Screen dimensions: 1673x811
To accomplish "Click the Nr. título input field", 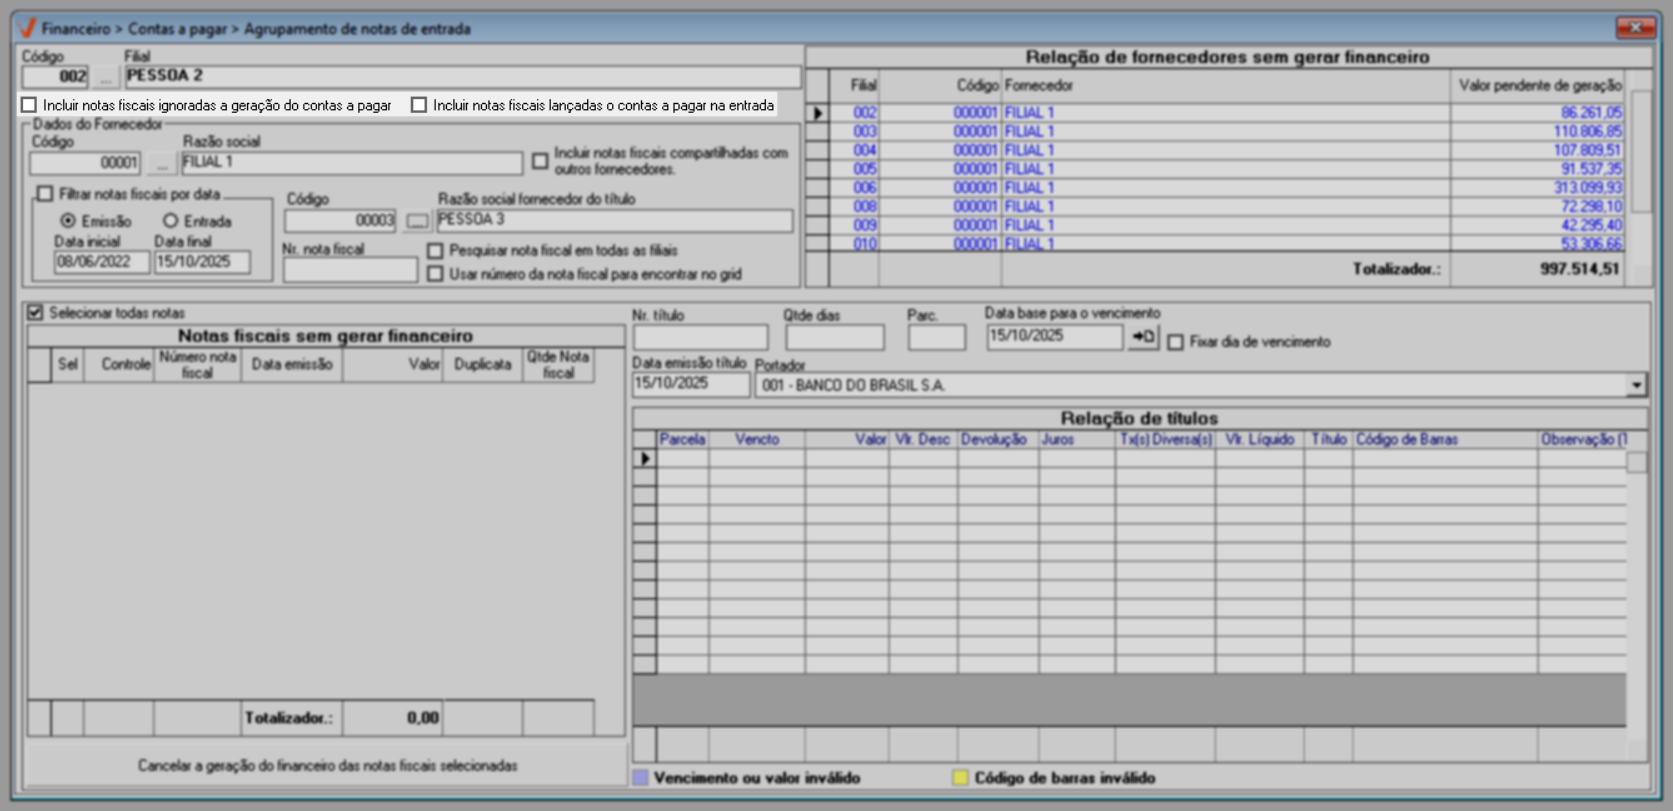I will (x=700, y=338).
